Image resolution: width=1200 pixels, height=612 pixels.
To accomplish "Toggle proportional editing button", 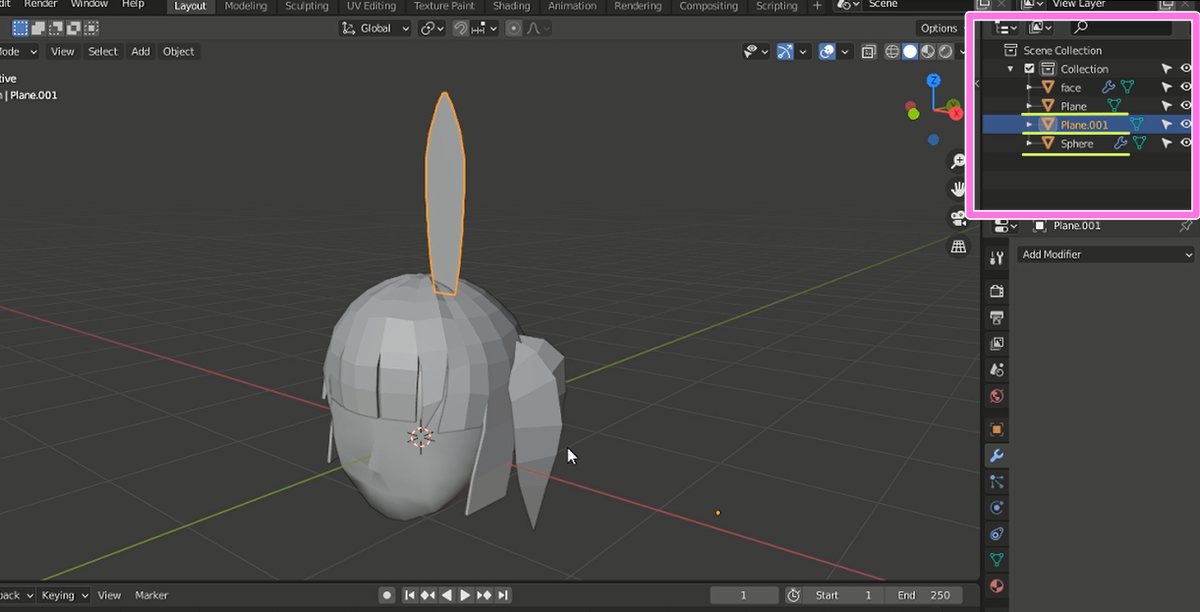I will click(513, 28).
